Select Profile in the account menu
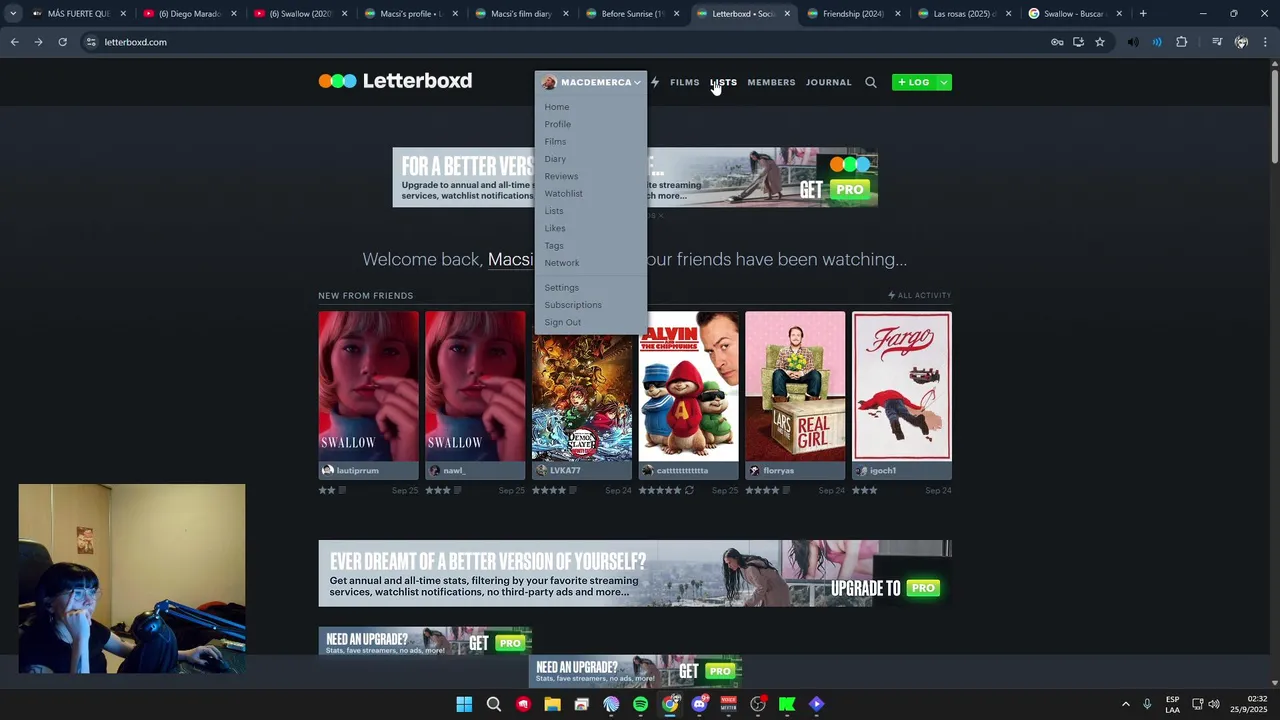Viewport: 1280px width, 720px height. click(558, 124)
